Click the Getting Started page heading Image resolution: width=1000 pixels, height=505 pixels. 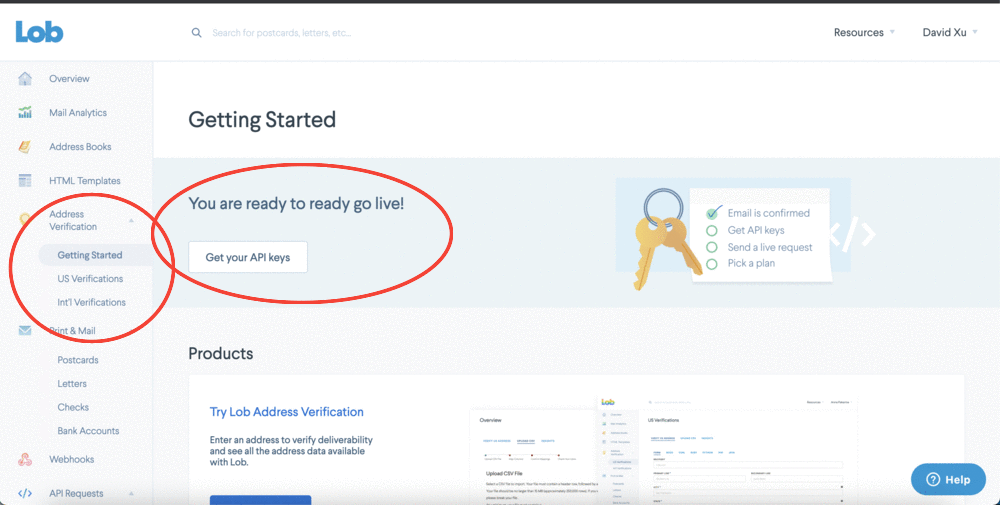(x=262, y=119)
